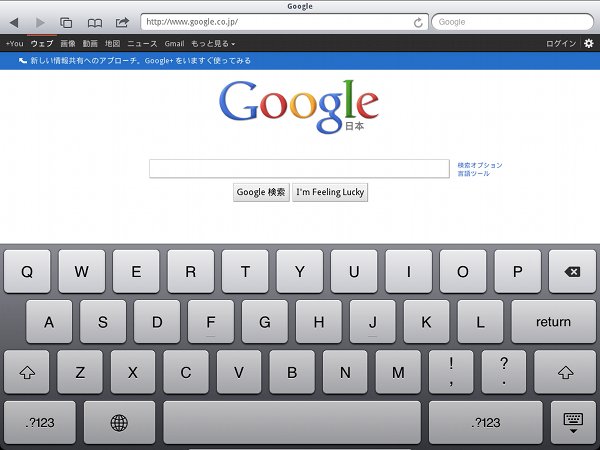The width and height of the screenshot is (600, 450).
Task: Tap the D key
Action: click(x=157, y=322)
